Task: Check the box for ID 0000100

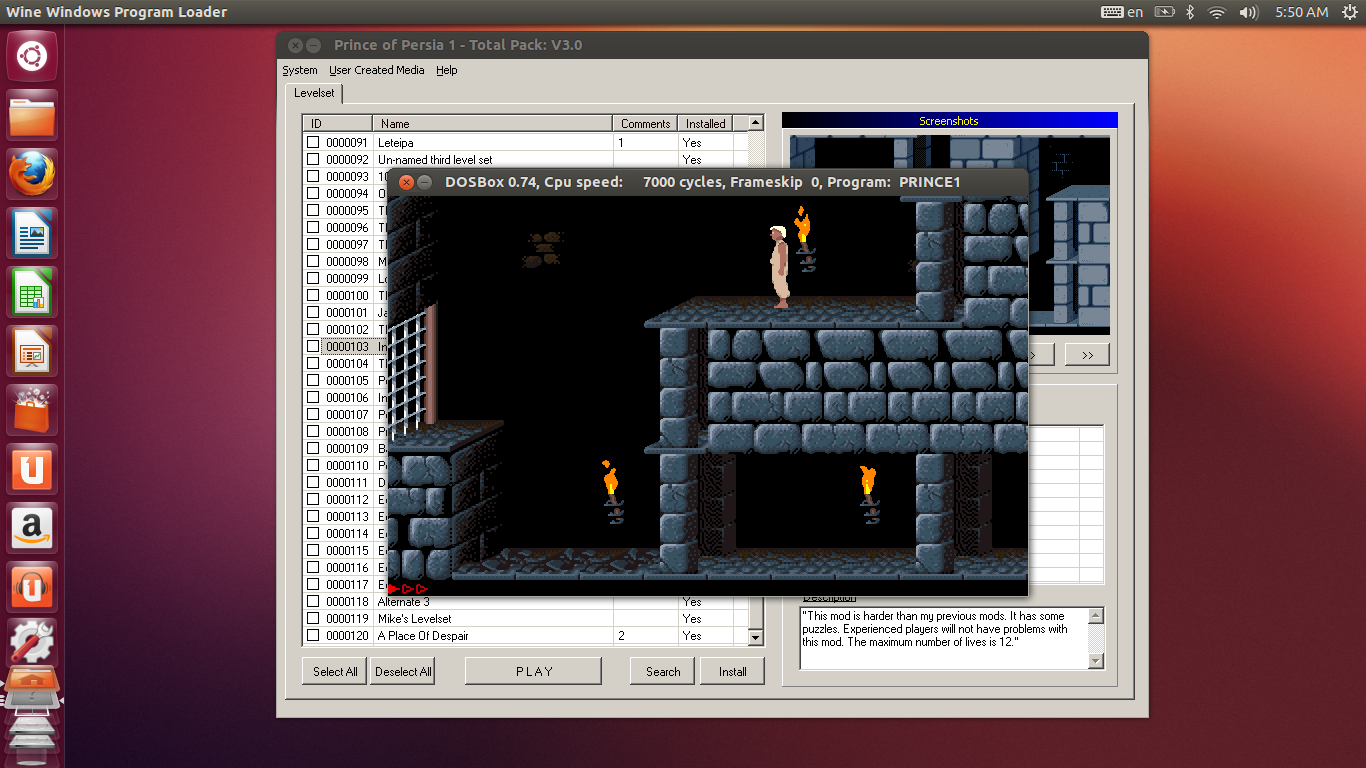Action: pos(313,295)
